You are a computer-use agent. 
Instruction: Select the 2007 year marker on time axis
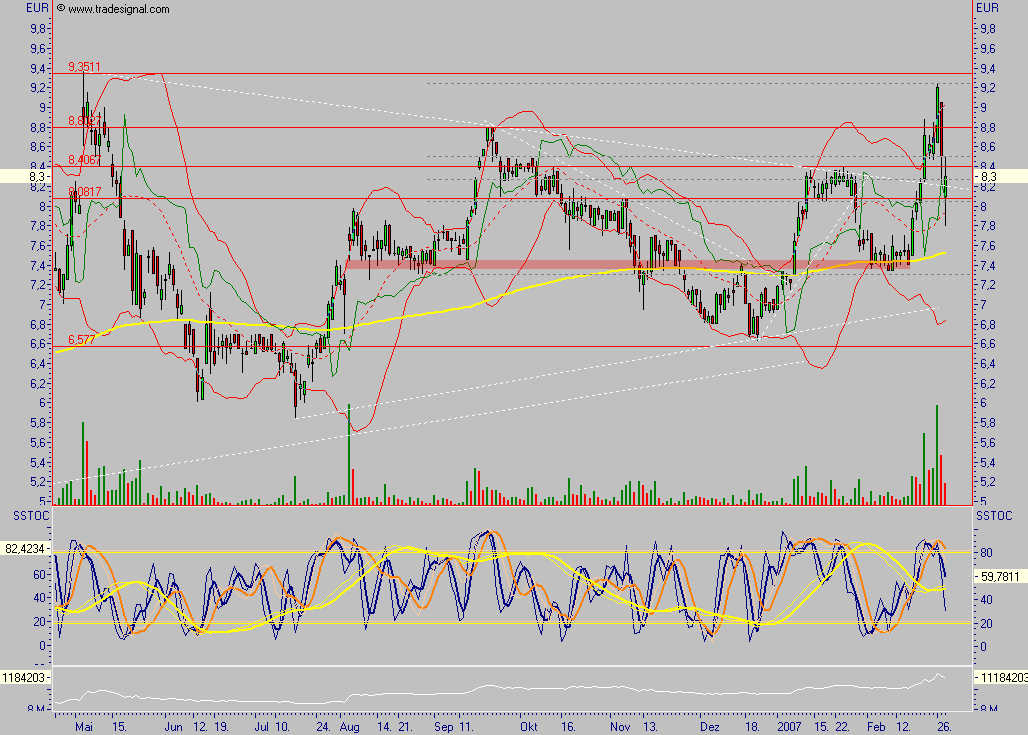(790, 725)
